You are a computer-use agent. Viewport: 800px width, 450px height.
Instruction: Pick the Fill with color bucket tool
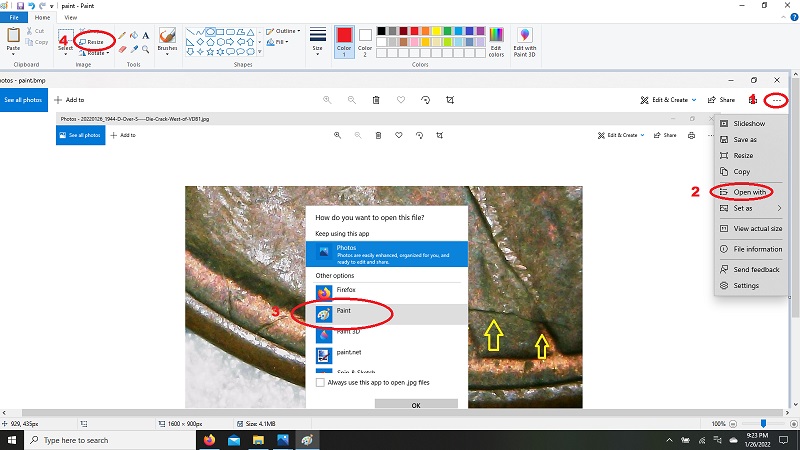pyautogui.click(x=134, y=36)
